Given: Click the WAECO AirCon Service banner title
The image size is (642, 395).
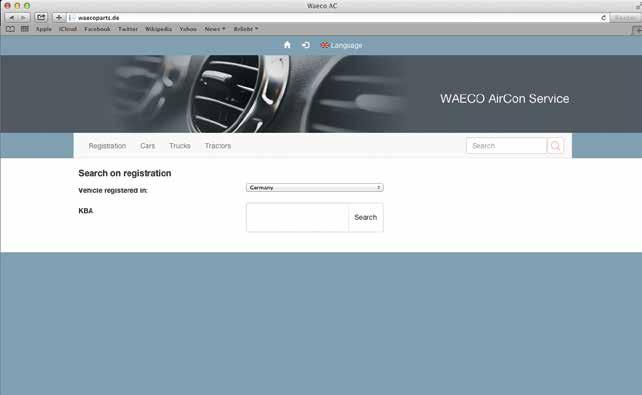Looking at the screenshot, I should click(504, 99).
